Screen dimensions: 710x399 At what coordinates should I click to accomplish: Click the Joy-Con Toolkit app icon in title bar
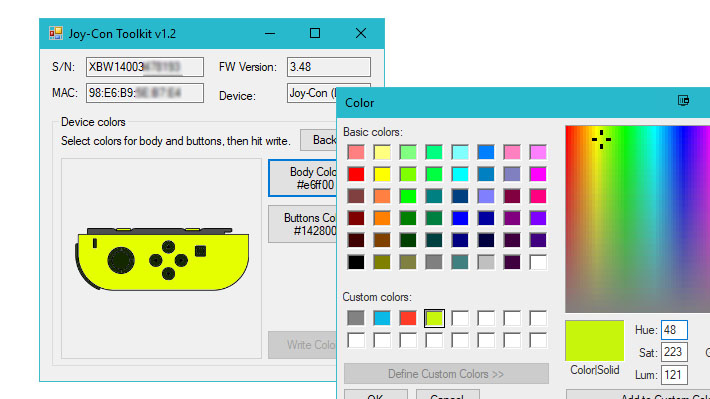click(x=56, y=34)
